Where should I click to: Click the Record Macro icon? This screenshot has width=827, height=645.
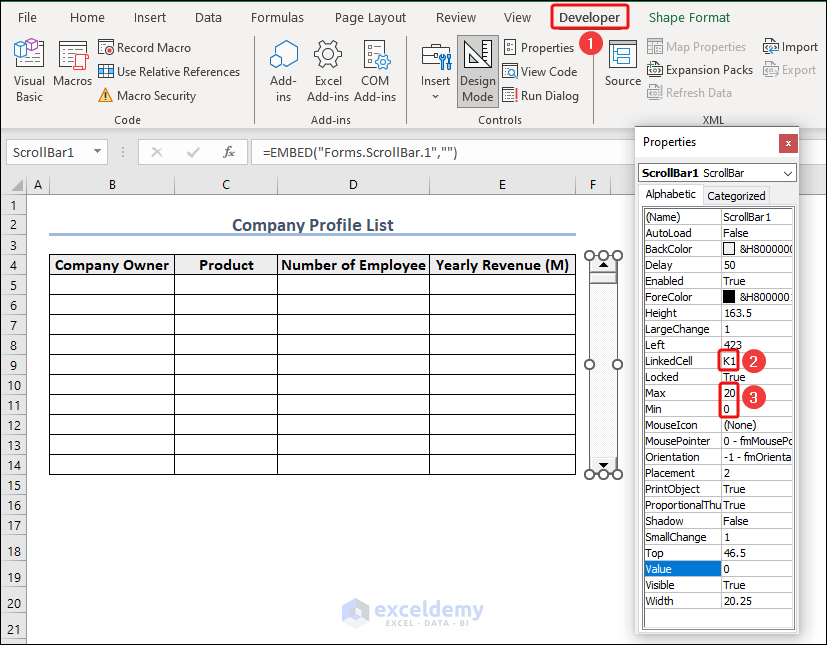105,47
